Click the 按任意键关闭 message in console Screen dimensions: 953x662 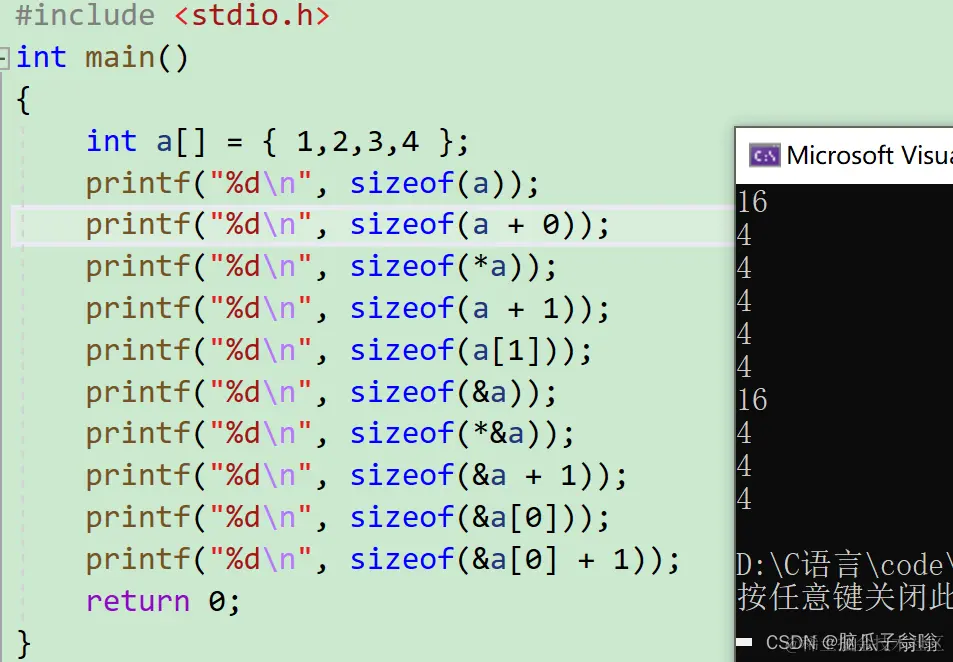click(844, 596)
